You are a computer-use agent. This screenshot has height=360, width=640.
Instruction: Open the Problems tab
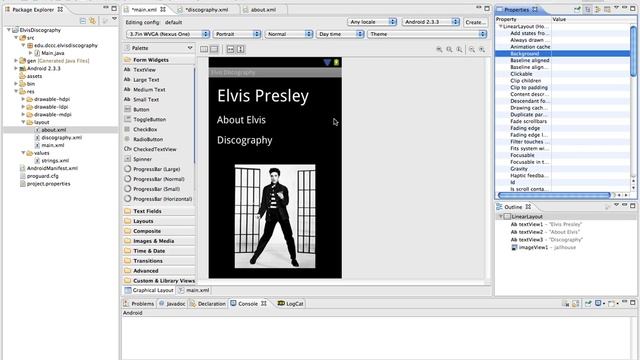(139, 304)
